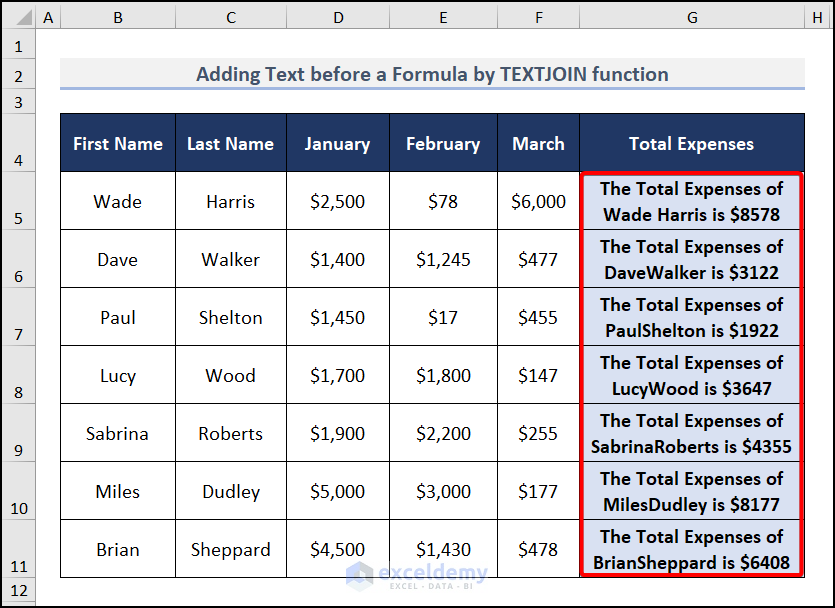The width and height of the screenshot is (835, 608).
Task: Click the First Name header cell
Action: pos(118,144)
